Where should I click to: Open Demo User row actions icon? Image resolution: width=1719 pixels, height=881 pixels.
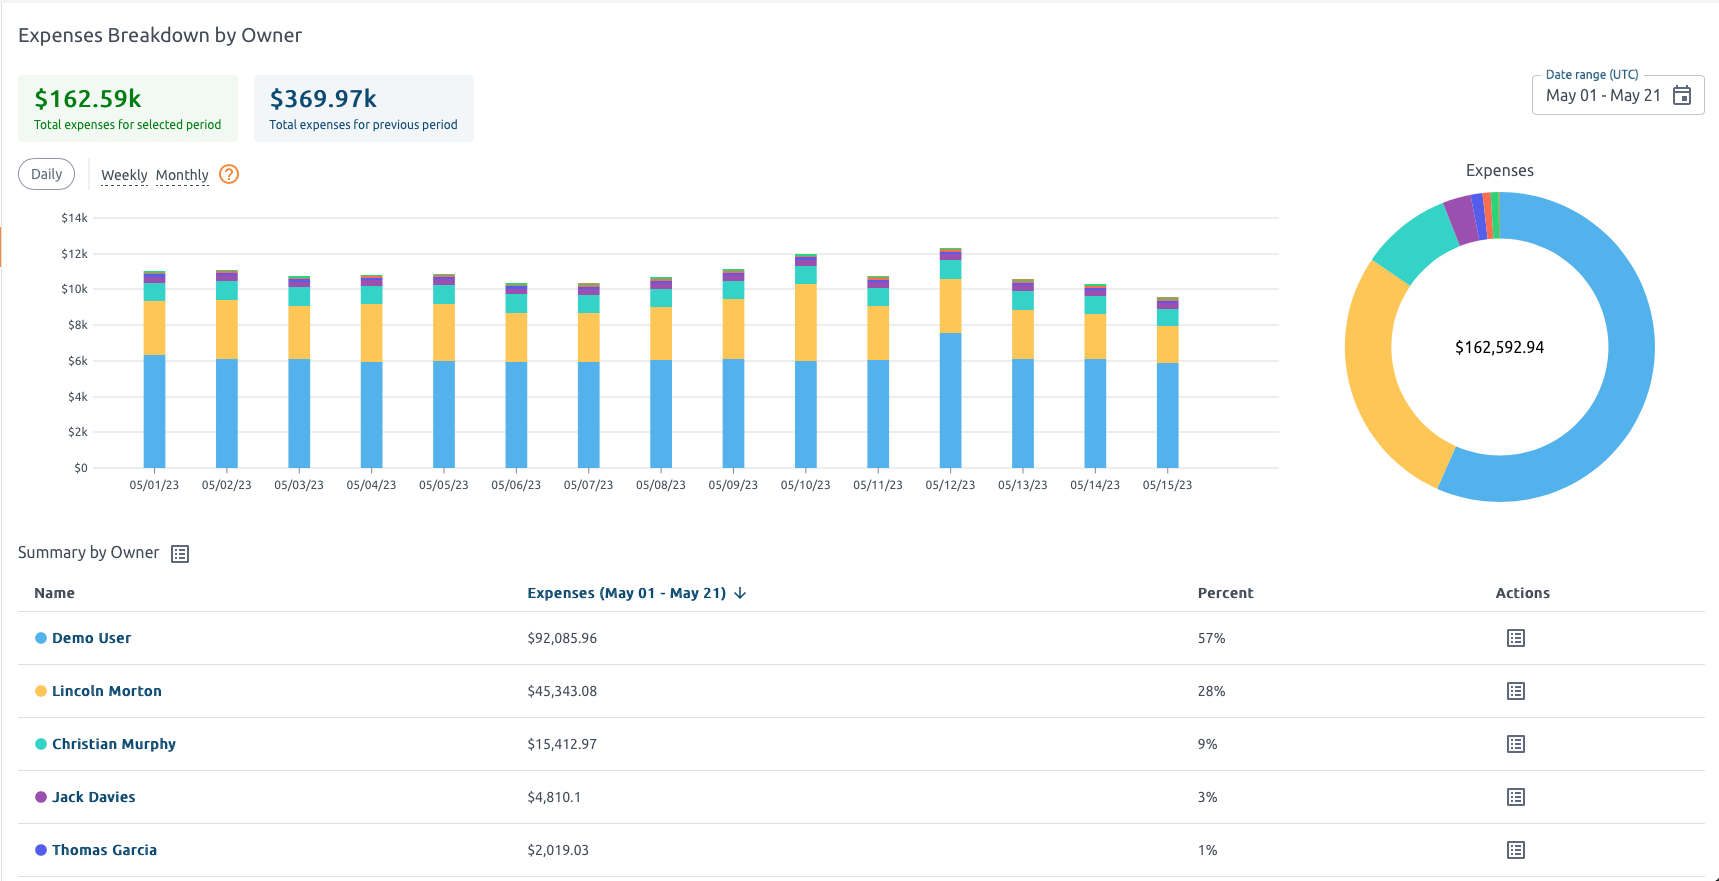(1516, 638)
